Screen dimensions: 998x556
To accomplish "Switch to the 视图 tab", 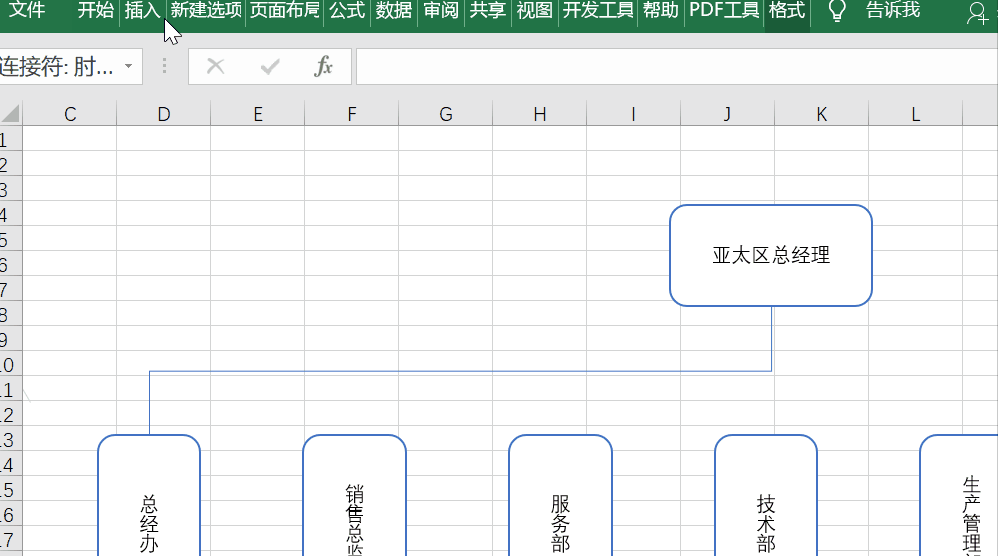I will tap(534, 10).
